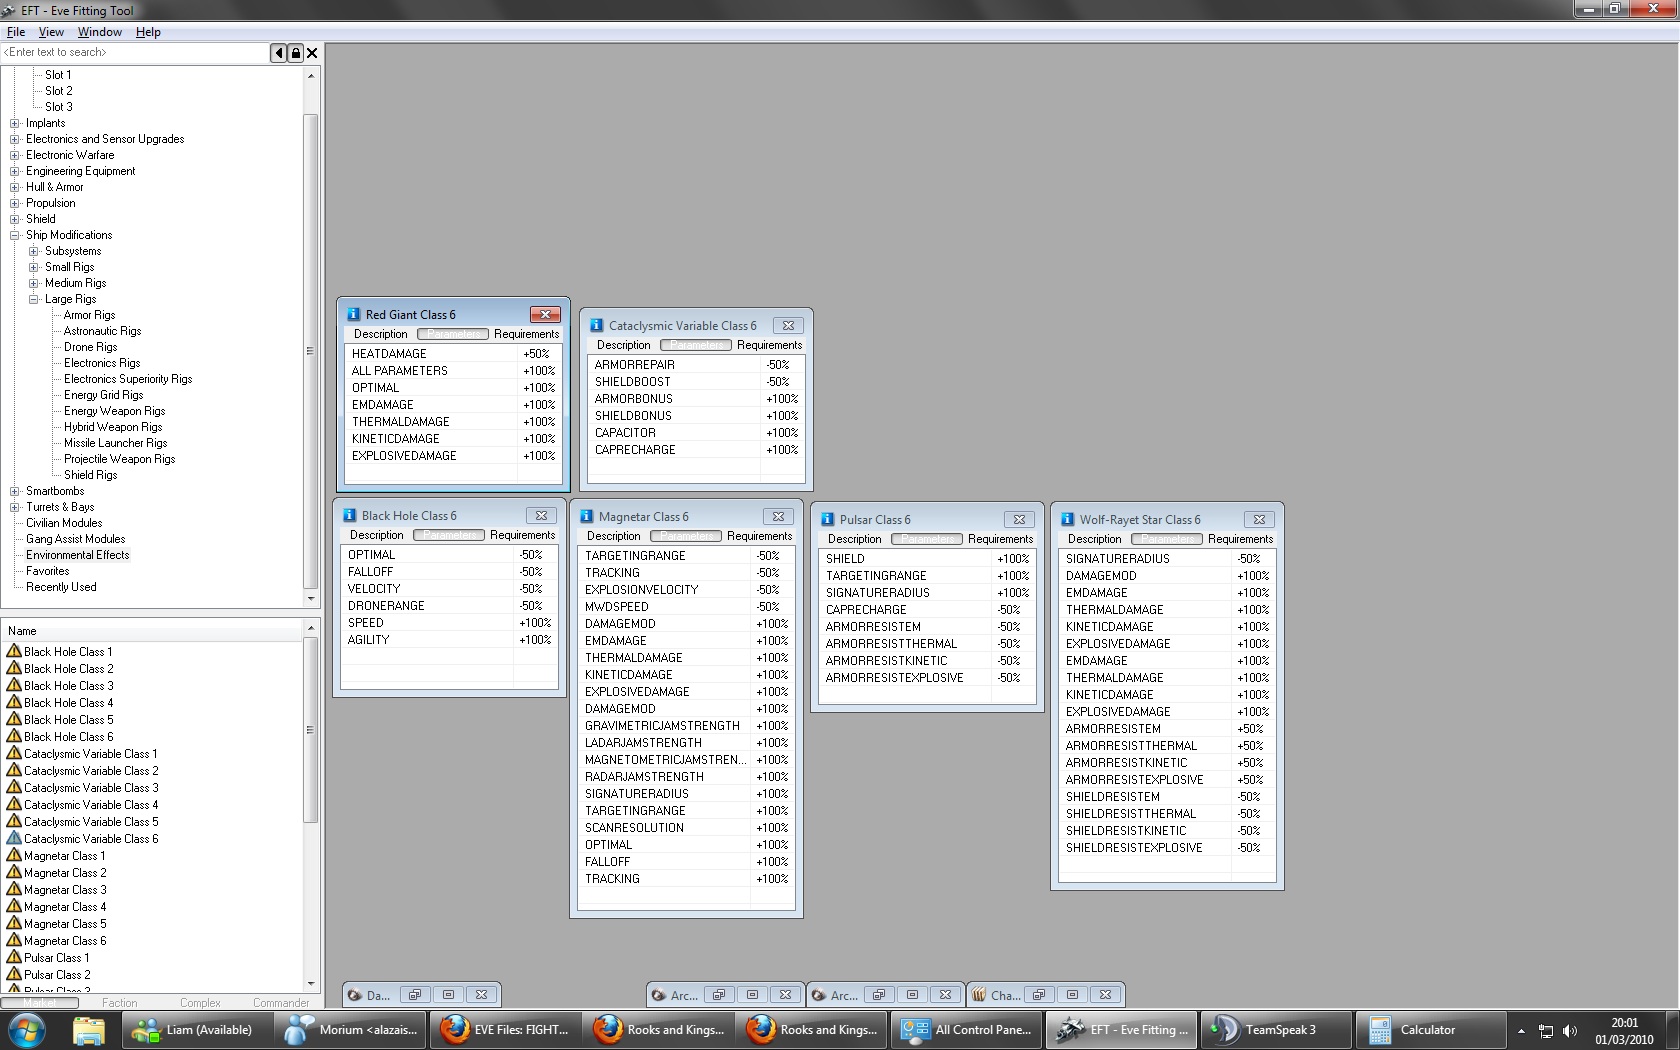The height and width of the screenshot is (1050, 1680).
Task: Click the Cha... minimized window icon
Action: (980, 995)
